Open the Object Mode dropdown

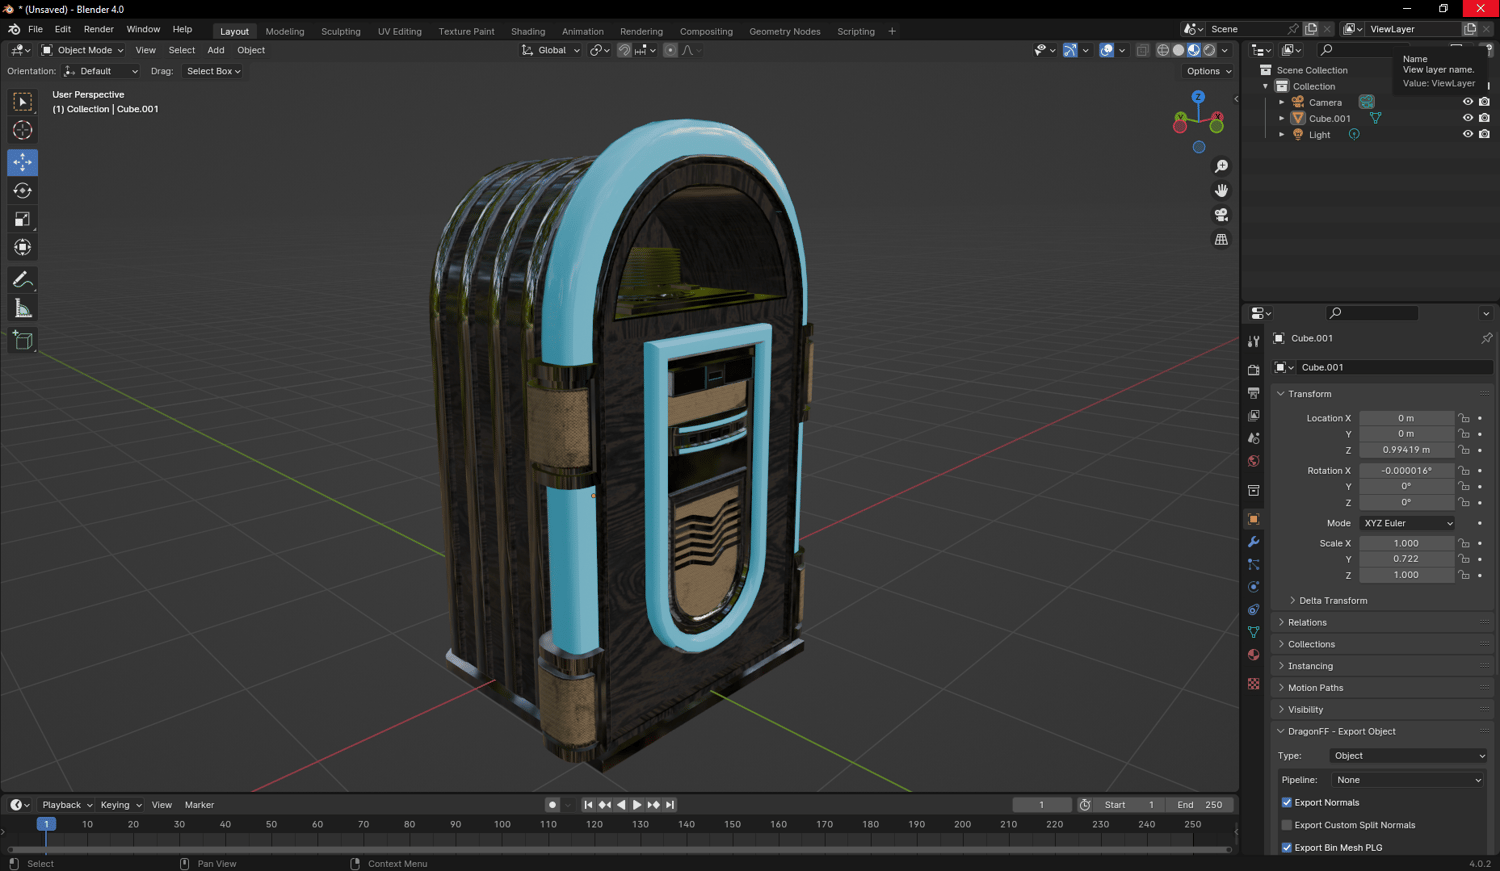click(x=83, y=50)
